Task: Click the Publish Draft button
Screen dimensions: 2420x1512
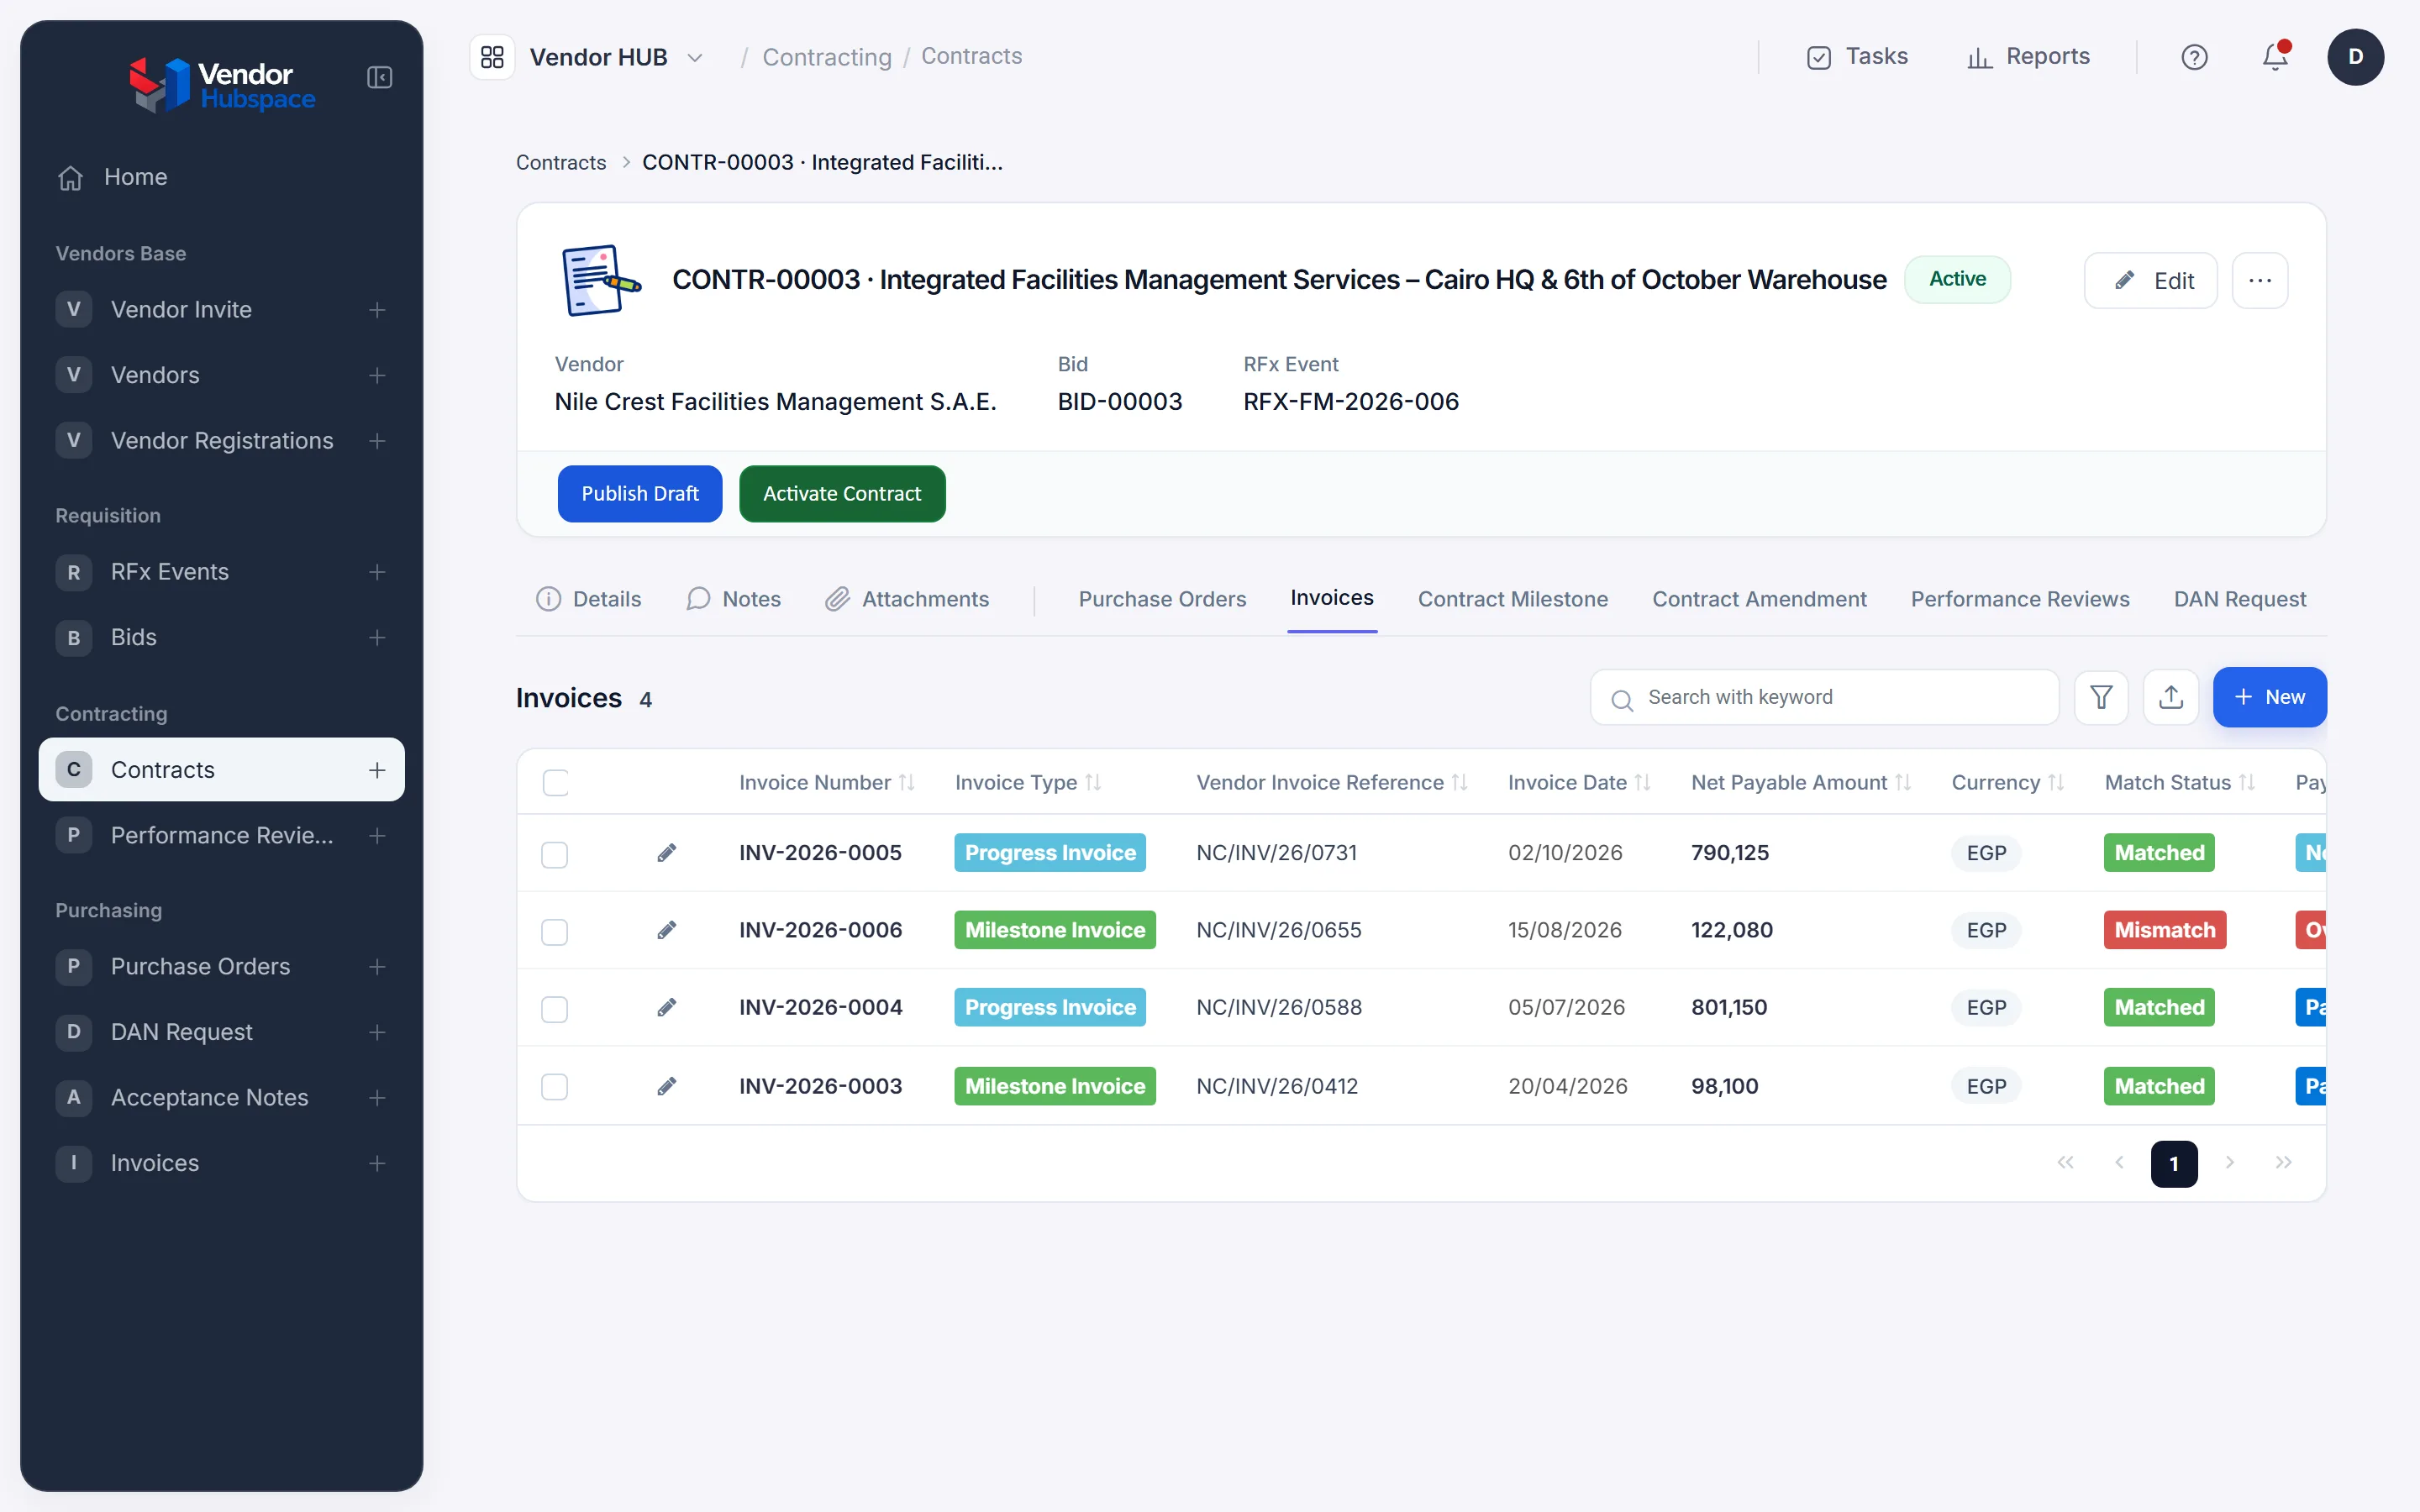Action: tap(640, 494)
